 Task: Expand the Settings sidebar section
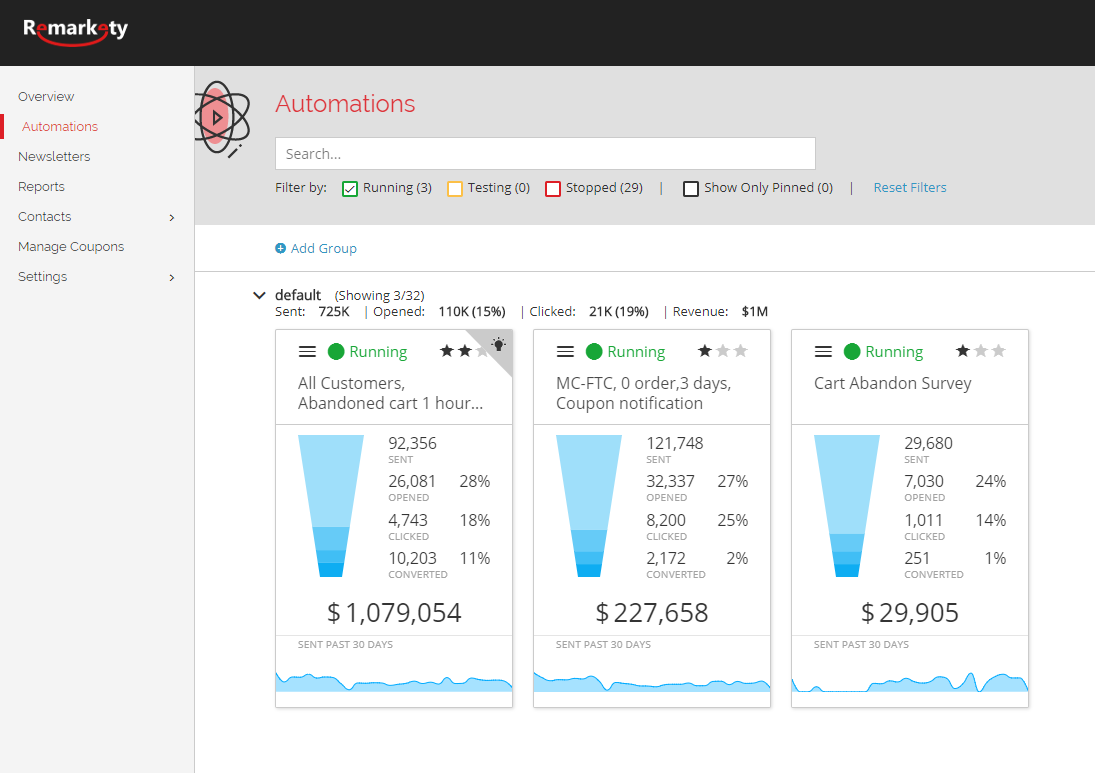click(x=42, y=277)
